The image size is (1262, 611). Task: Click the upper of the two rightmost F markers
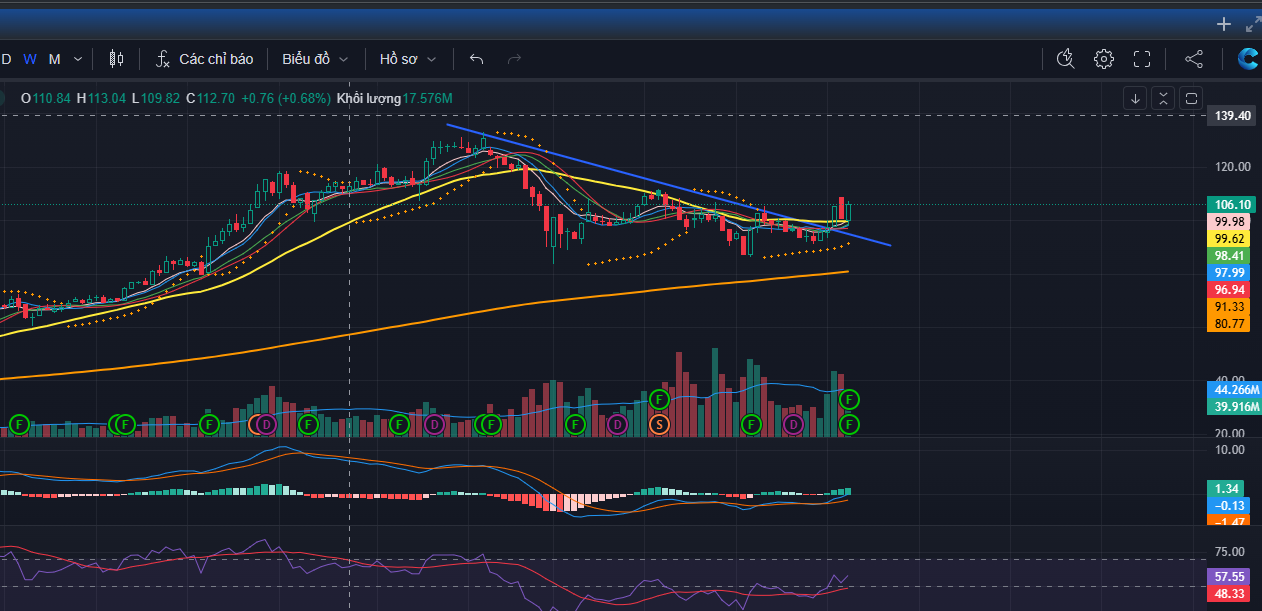(849, 399)
